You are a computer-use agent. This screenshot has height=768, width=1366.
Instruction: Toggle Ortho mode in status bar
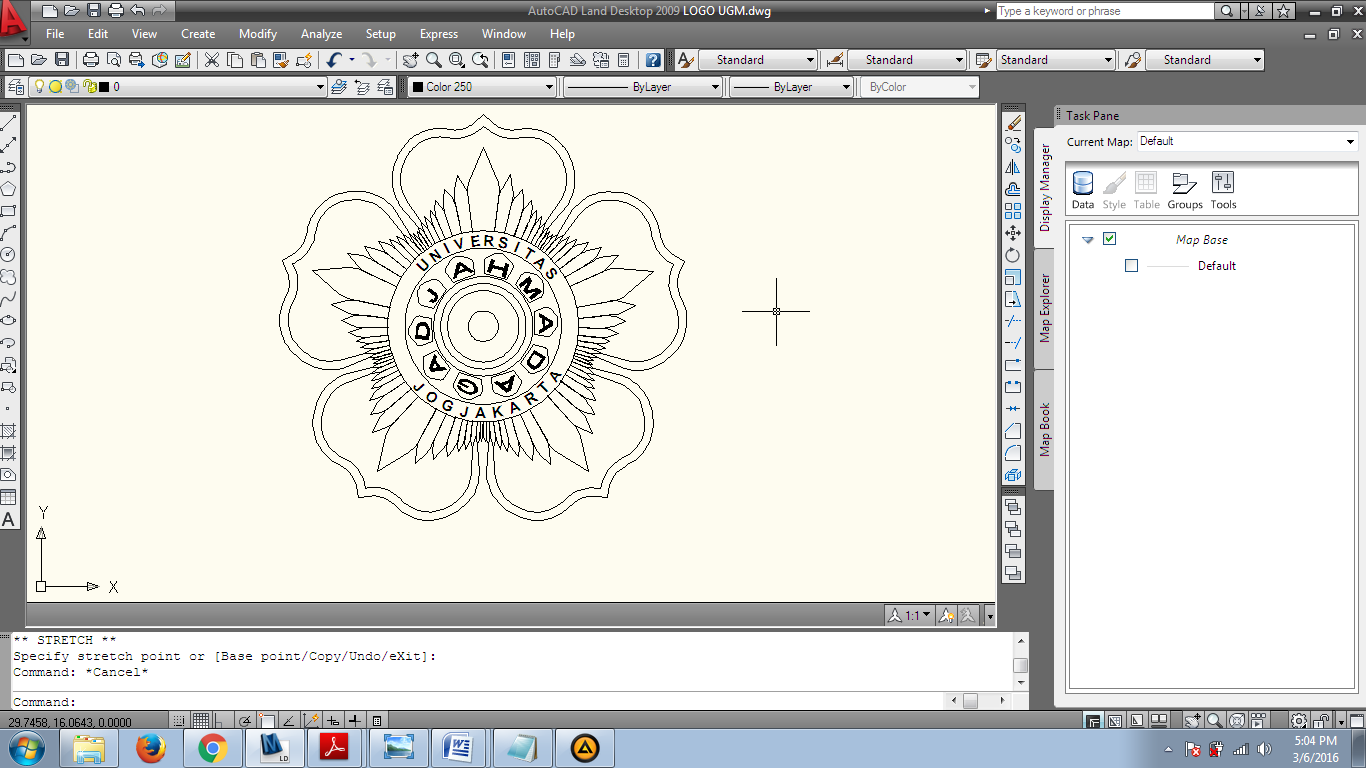tap(223, 720)
